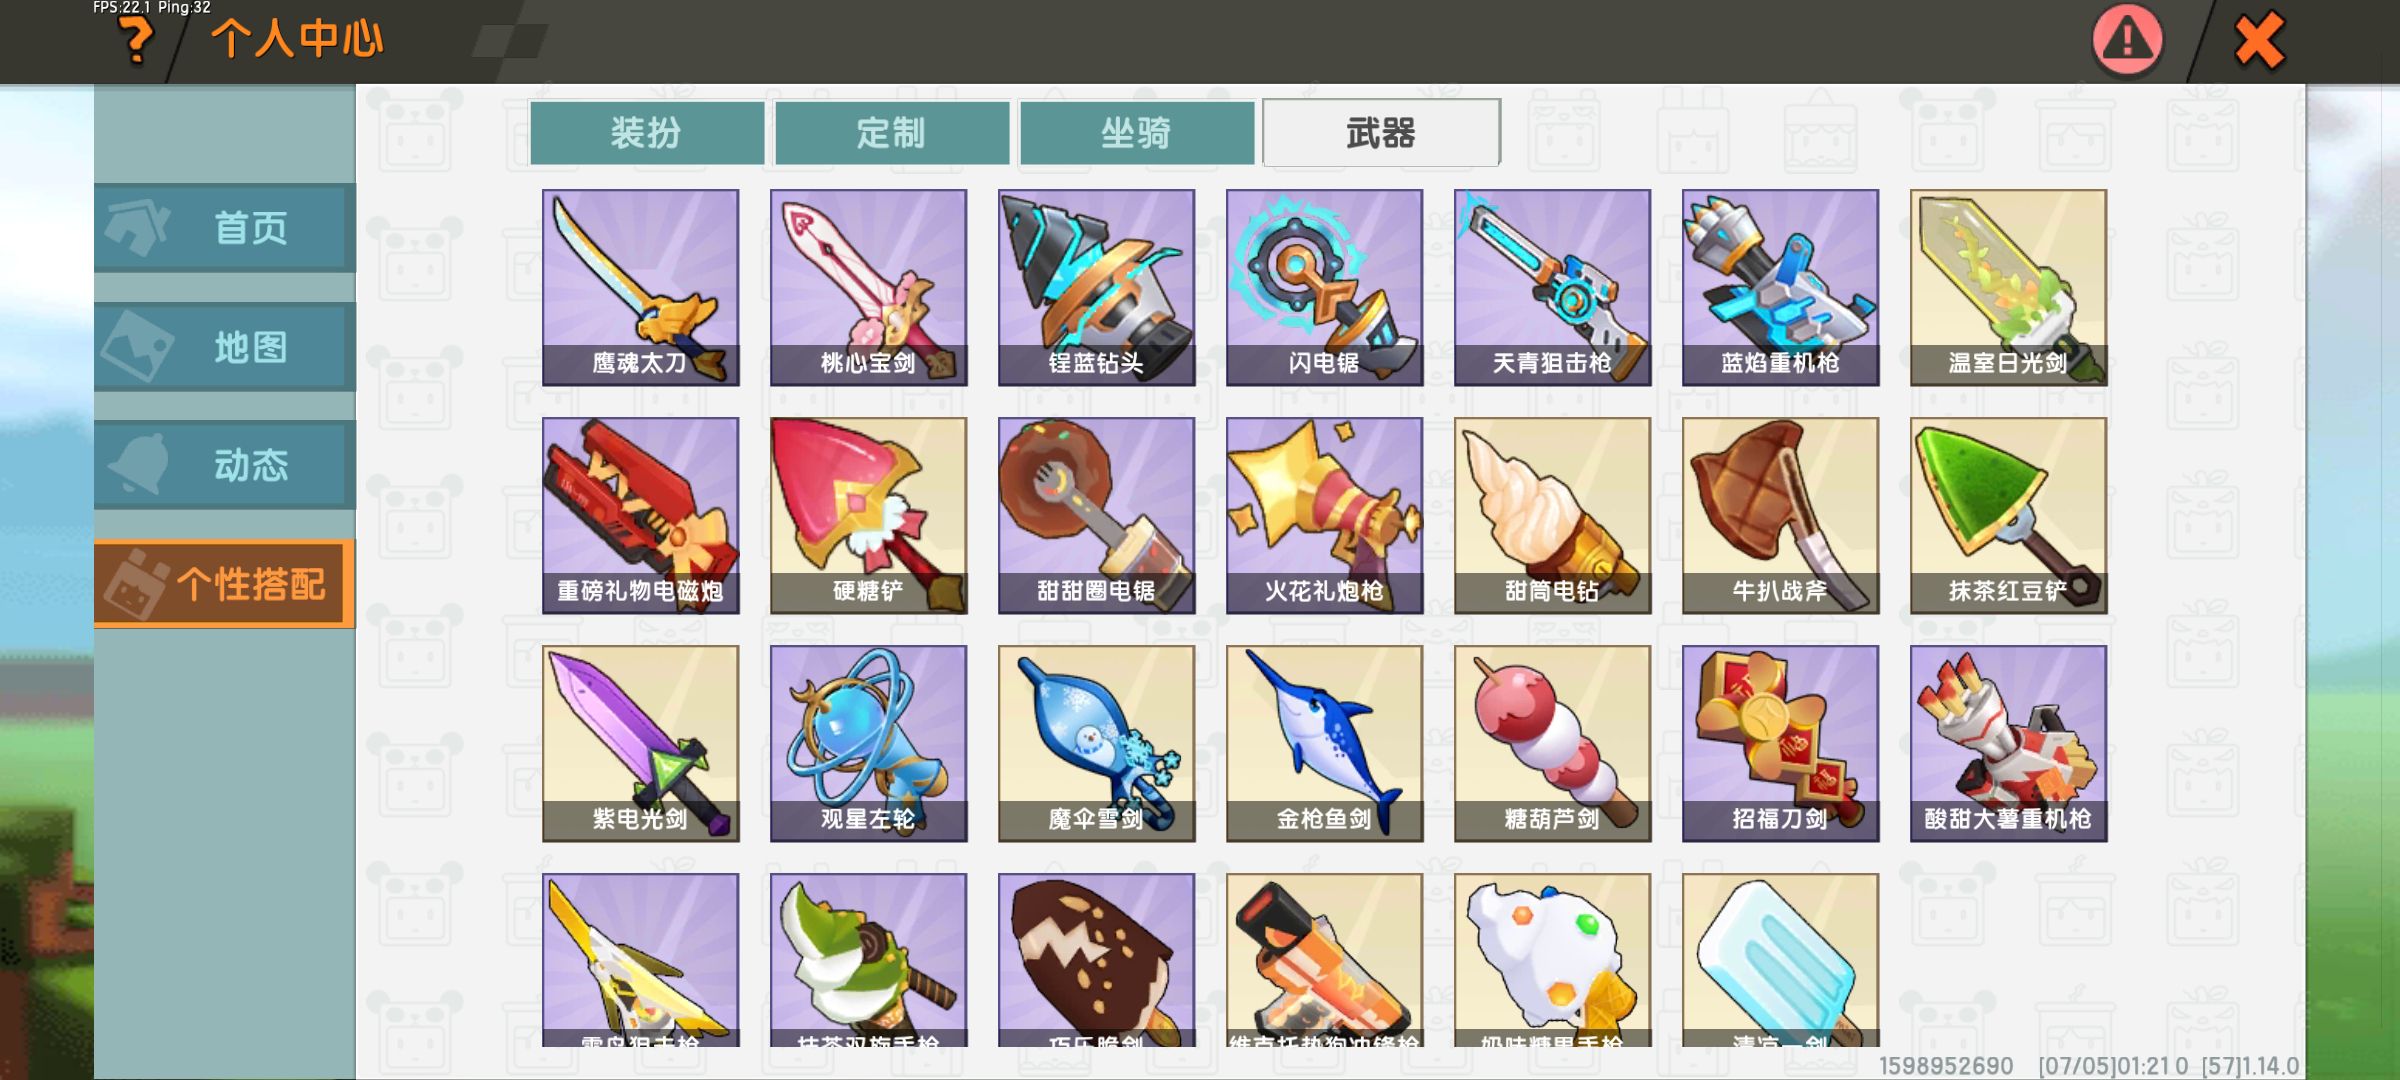The image size is (2400, 1080).
Task: Select the 甜甜圈电锯 donut chainsaw
Action: click(x=1096, y=515)
